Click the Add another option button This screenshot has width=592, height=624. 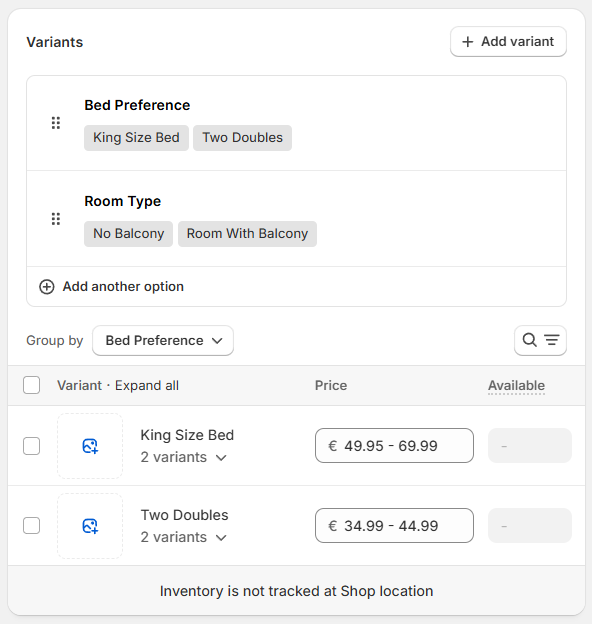(111, 287)
